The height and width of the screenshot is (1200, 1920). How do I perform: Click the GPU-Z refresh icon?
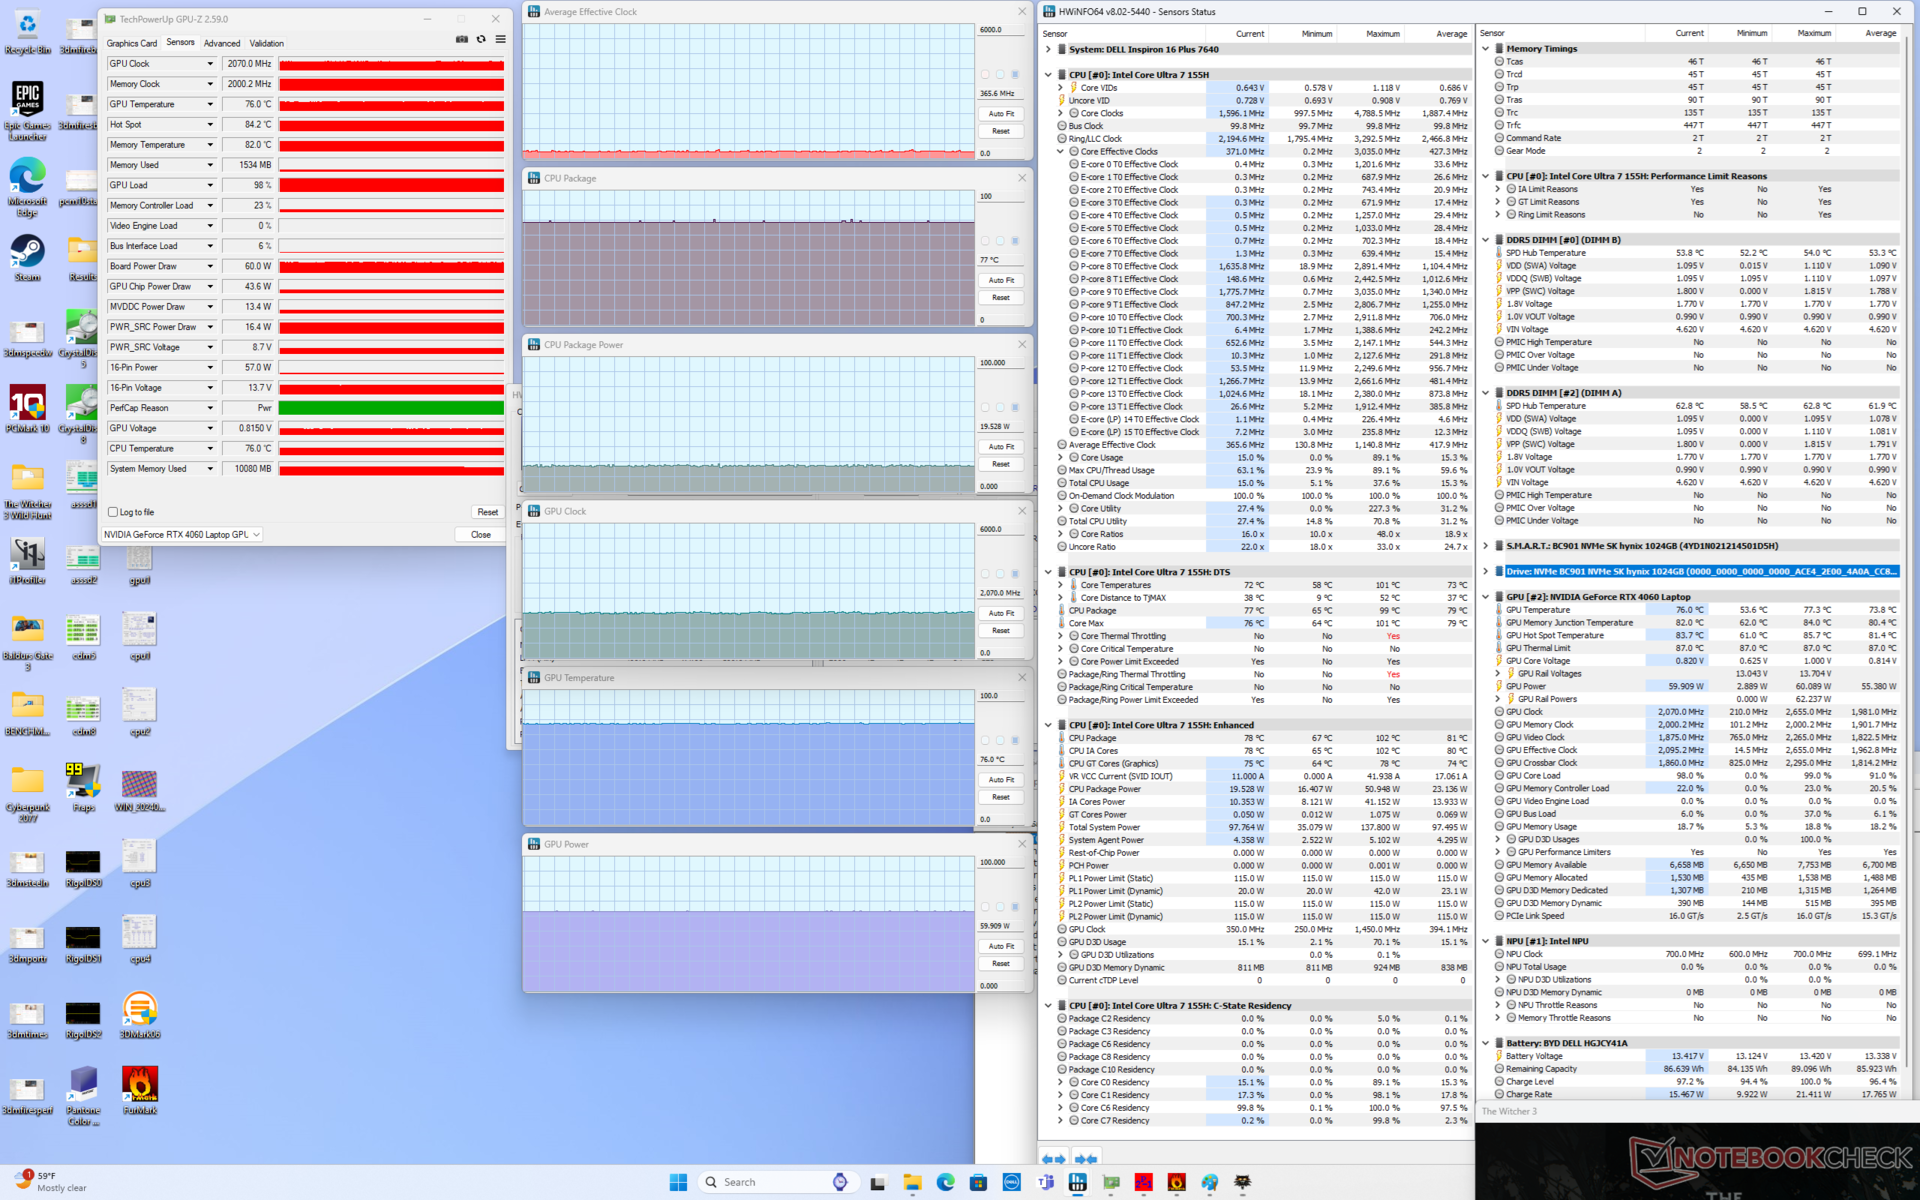coord(481,40)
